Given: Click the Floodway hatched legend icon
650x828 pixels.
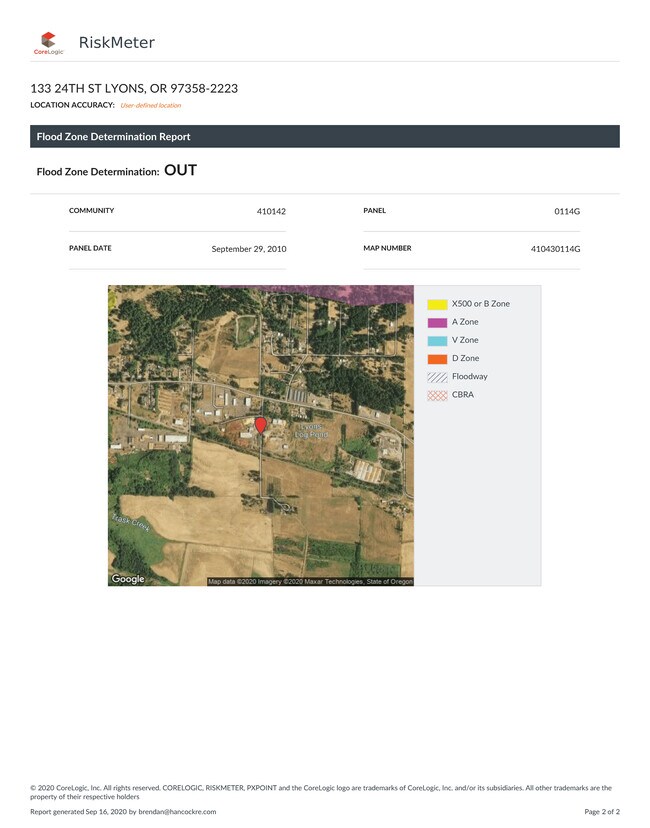Looking at the screenshot, I should click(x=437, y=377).
